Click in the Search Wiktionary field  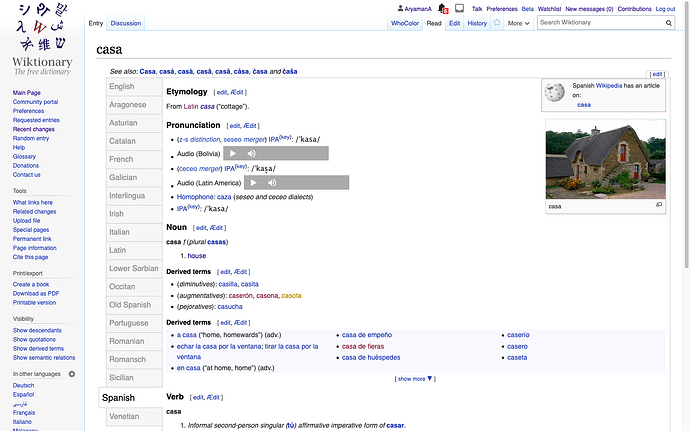(601, 22)
